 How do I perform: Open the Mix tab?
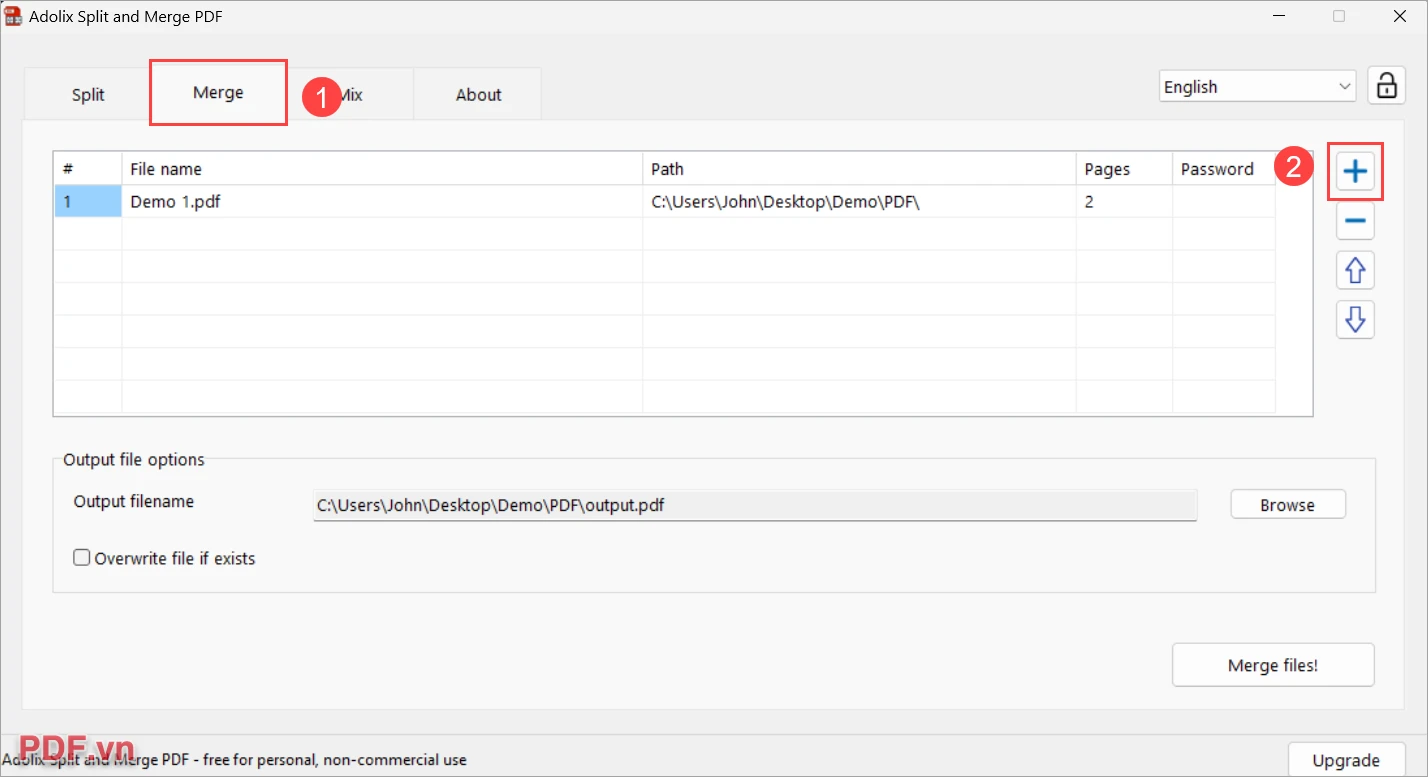350,95
